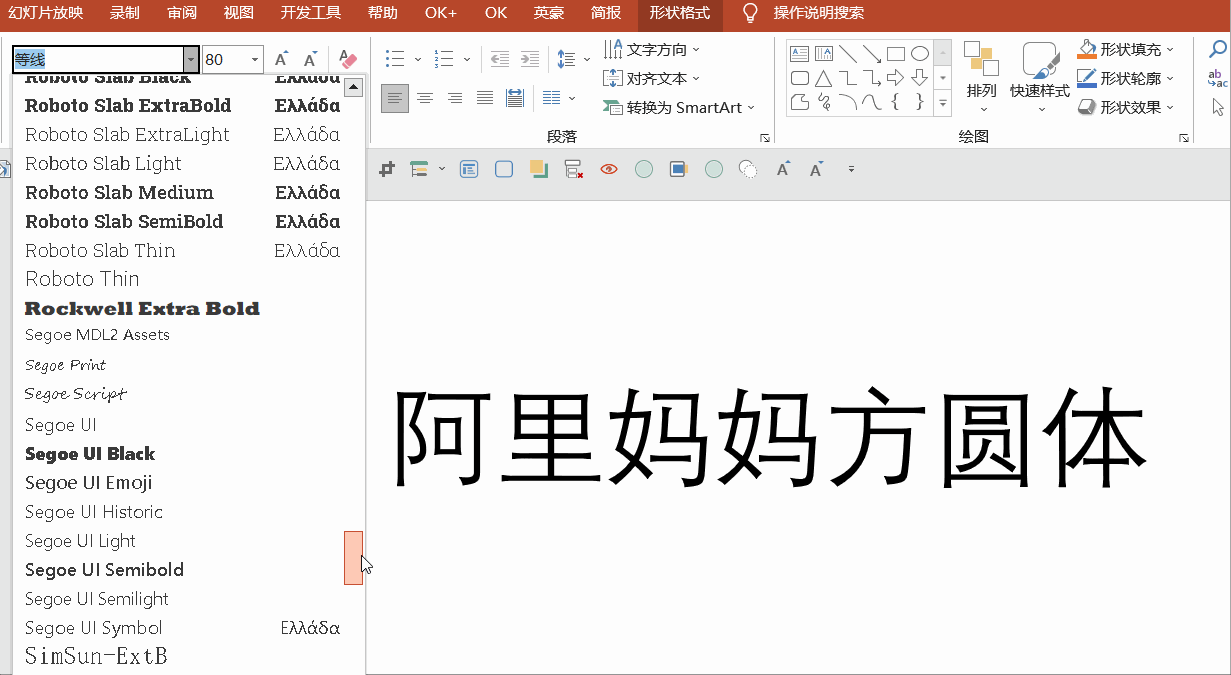
Task: Toggle align text left
Action: 395,98
